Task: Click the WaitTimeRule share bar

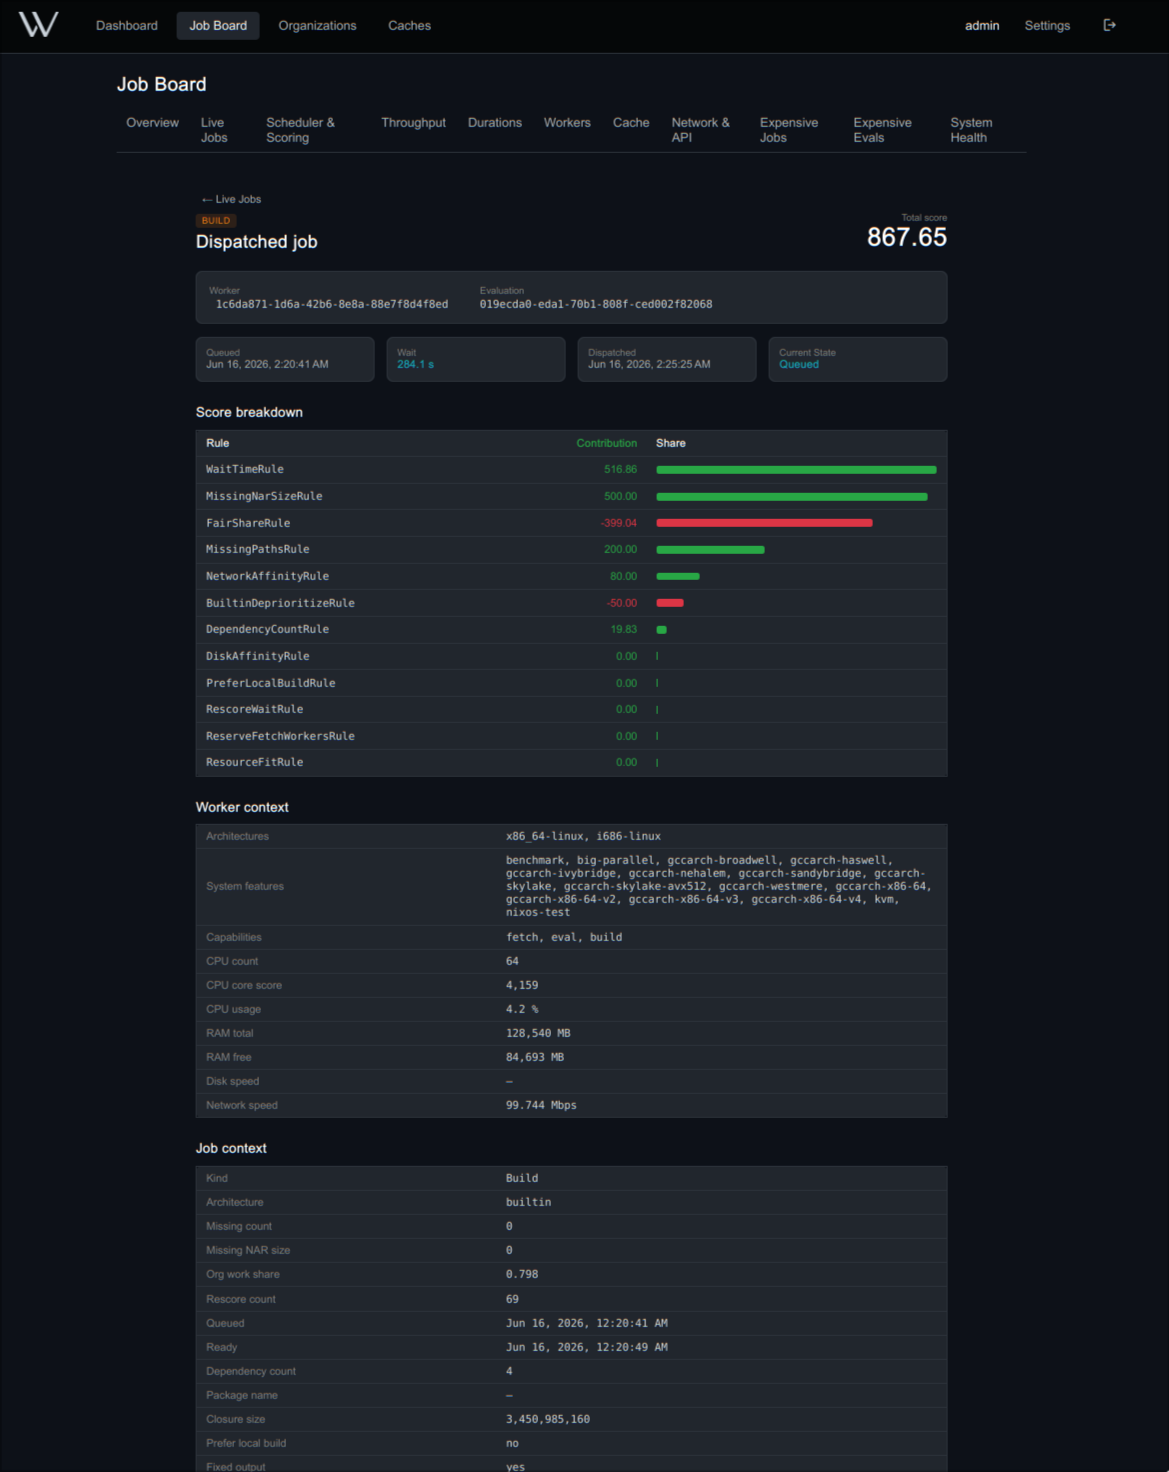Action: coord(796,470)
